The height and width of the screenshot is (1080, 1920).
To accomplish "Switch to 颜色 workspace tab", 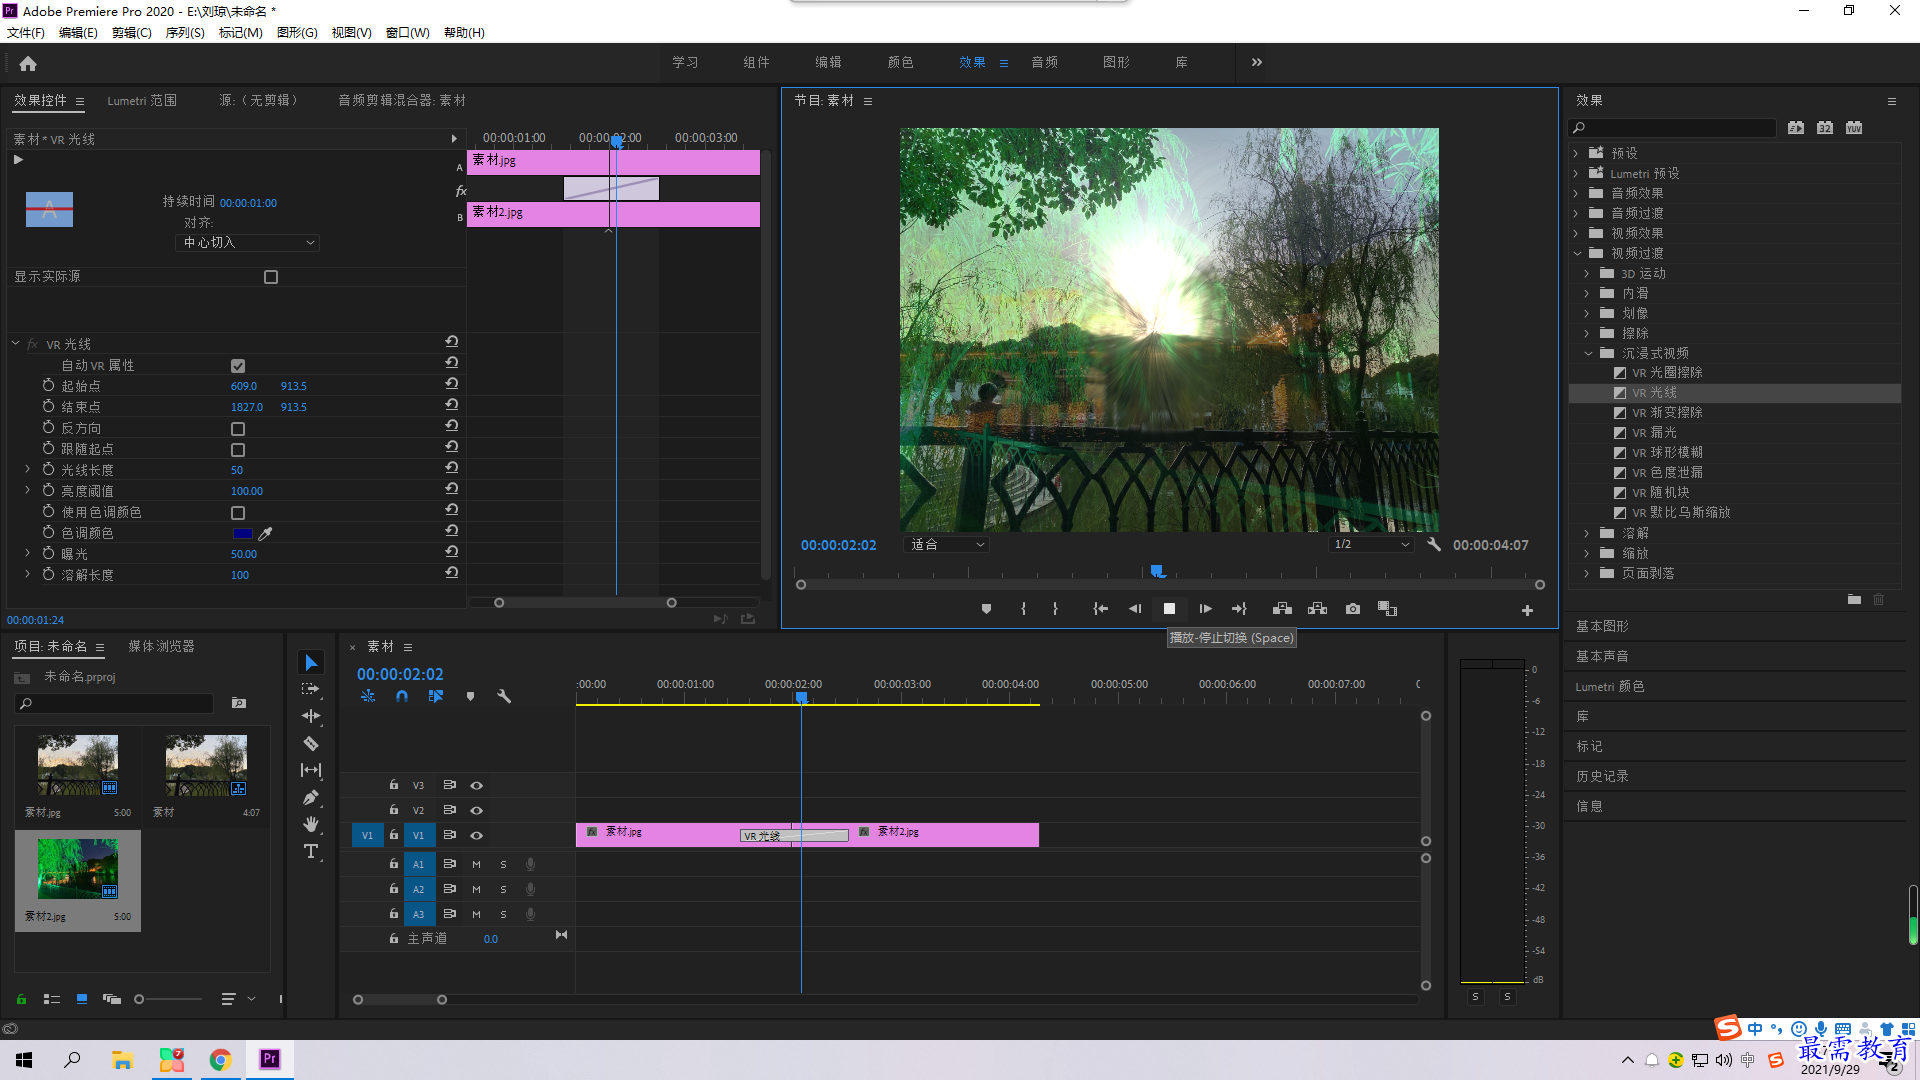I will coord(900,63).
